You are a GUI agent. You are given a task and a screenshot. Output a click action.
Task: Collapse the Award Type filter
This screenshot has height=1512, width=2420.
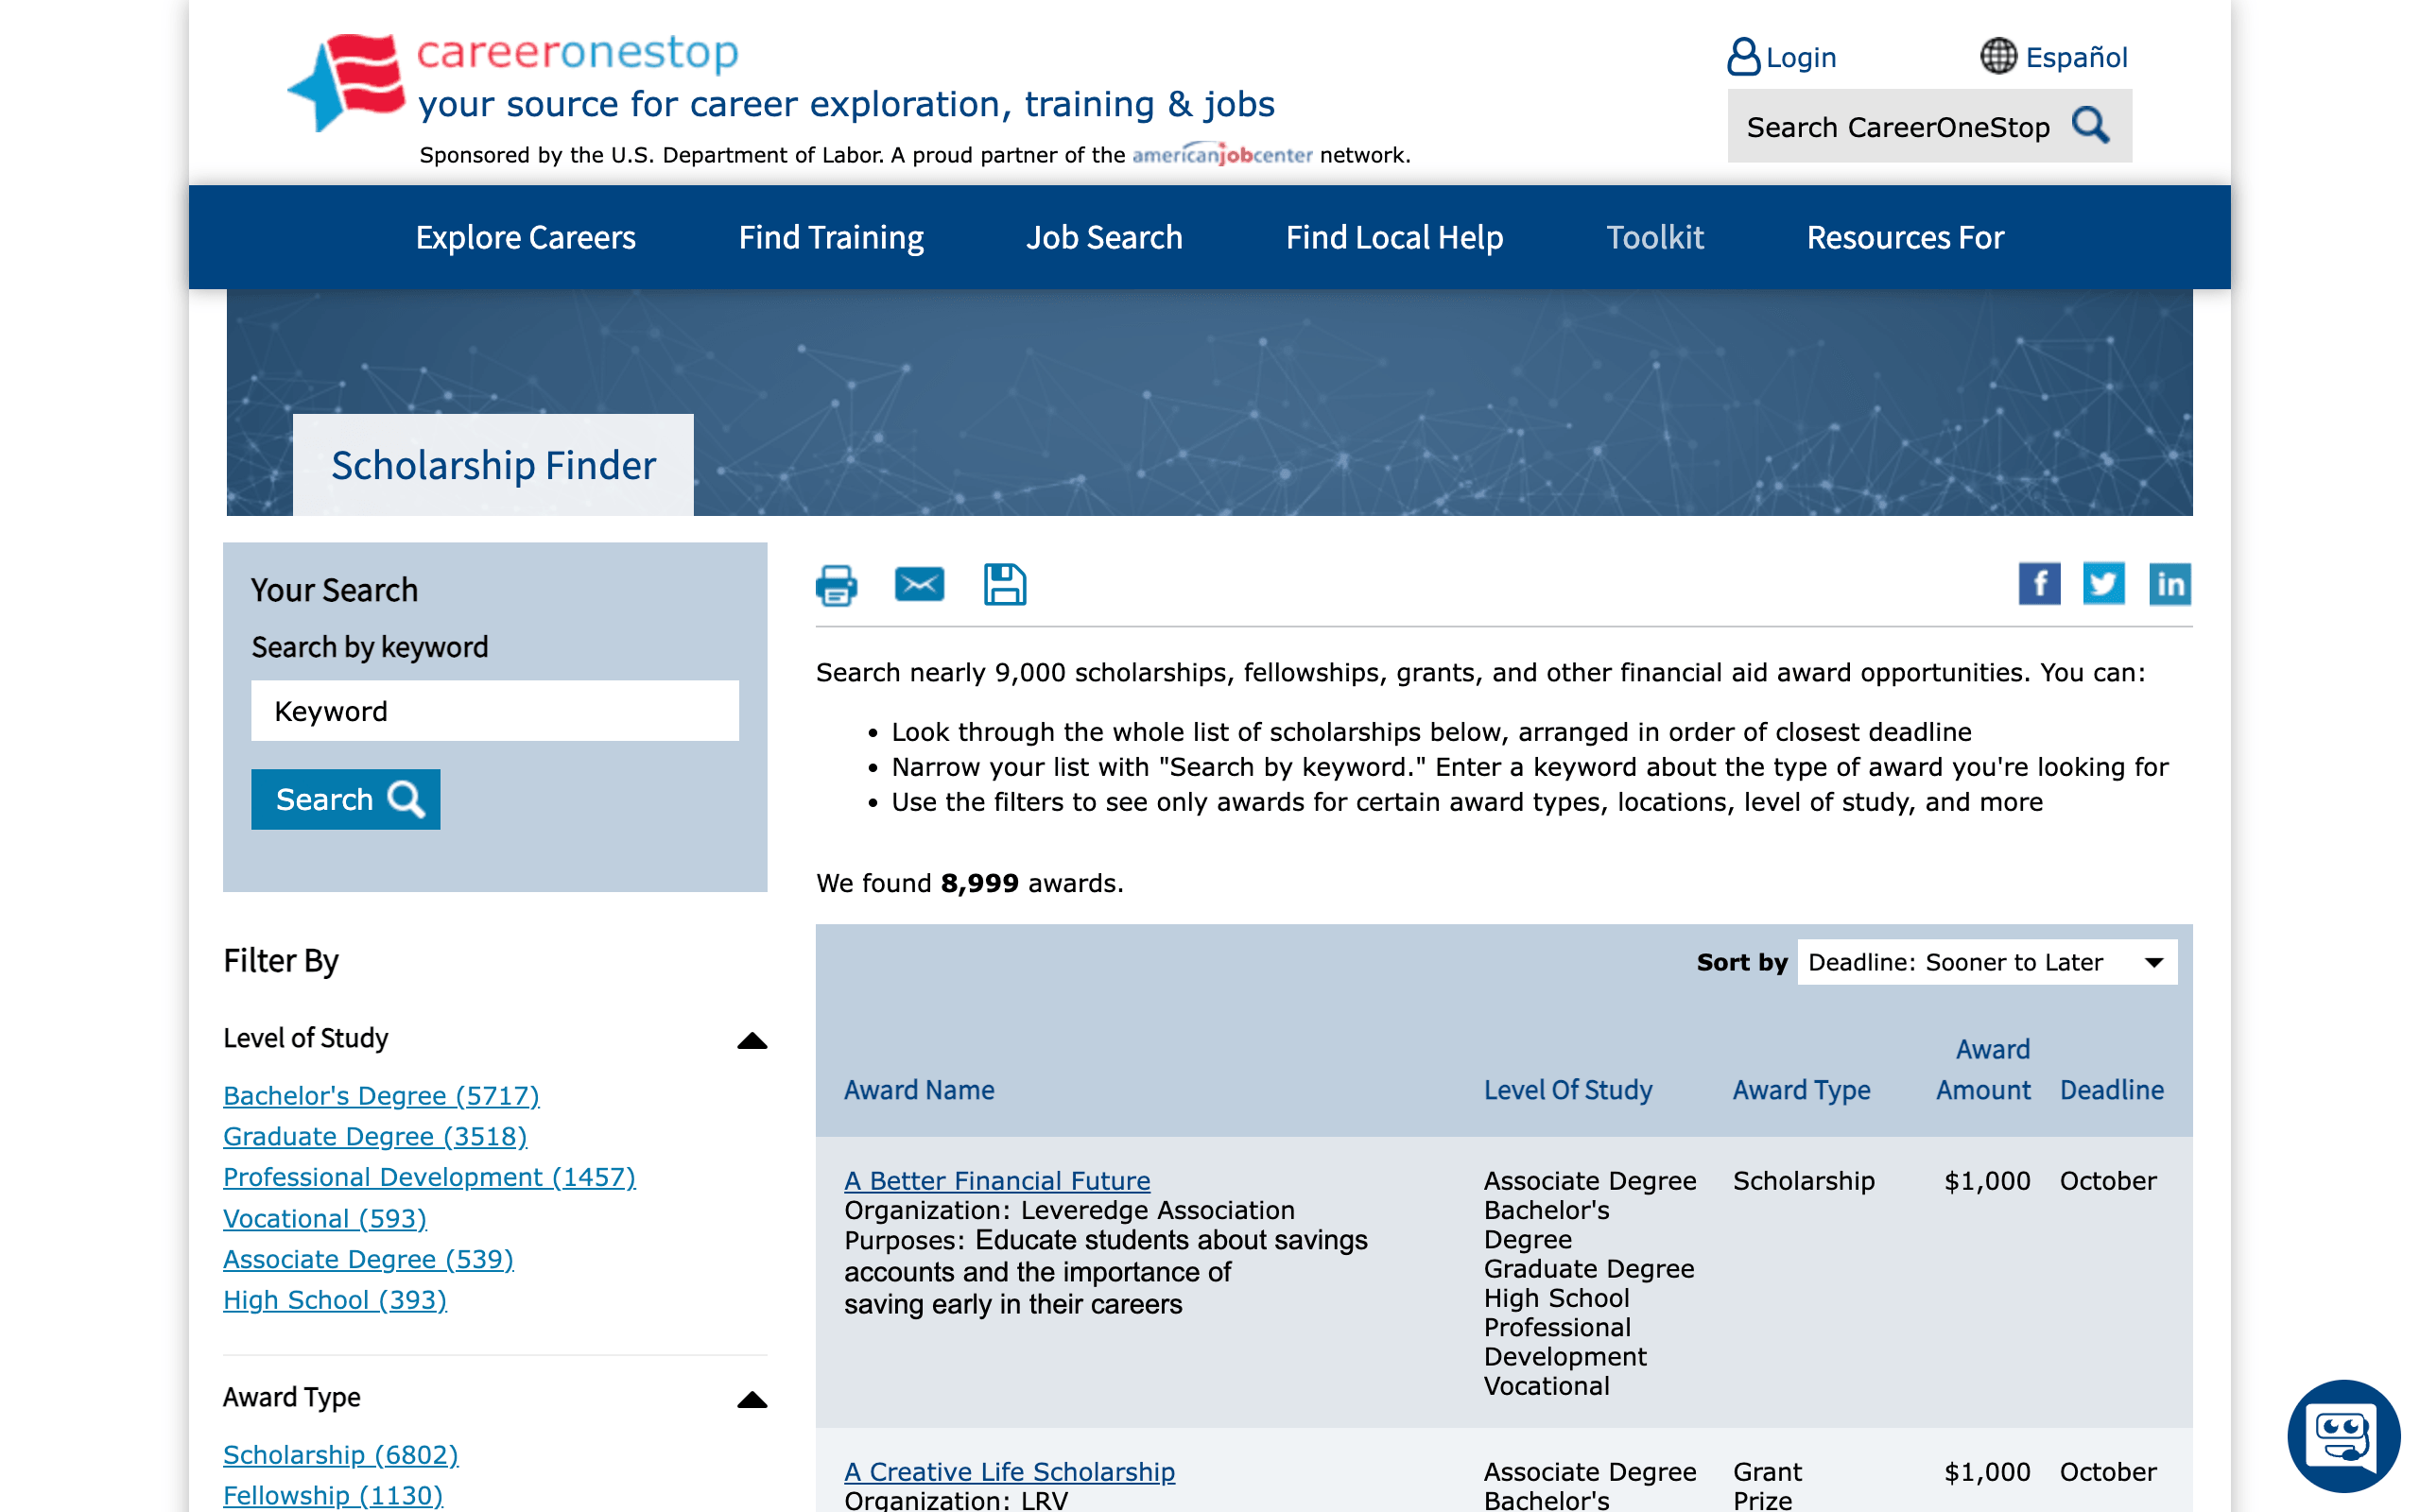point(752,1399)
